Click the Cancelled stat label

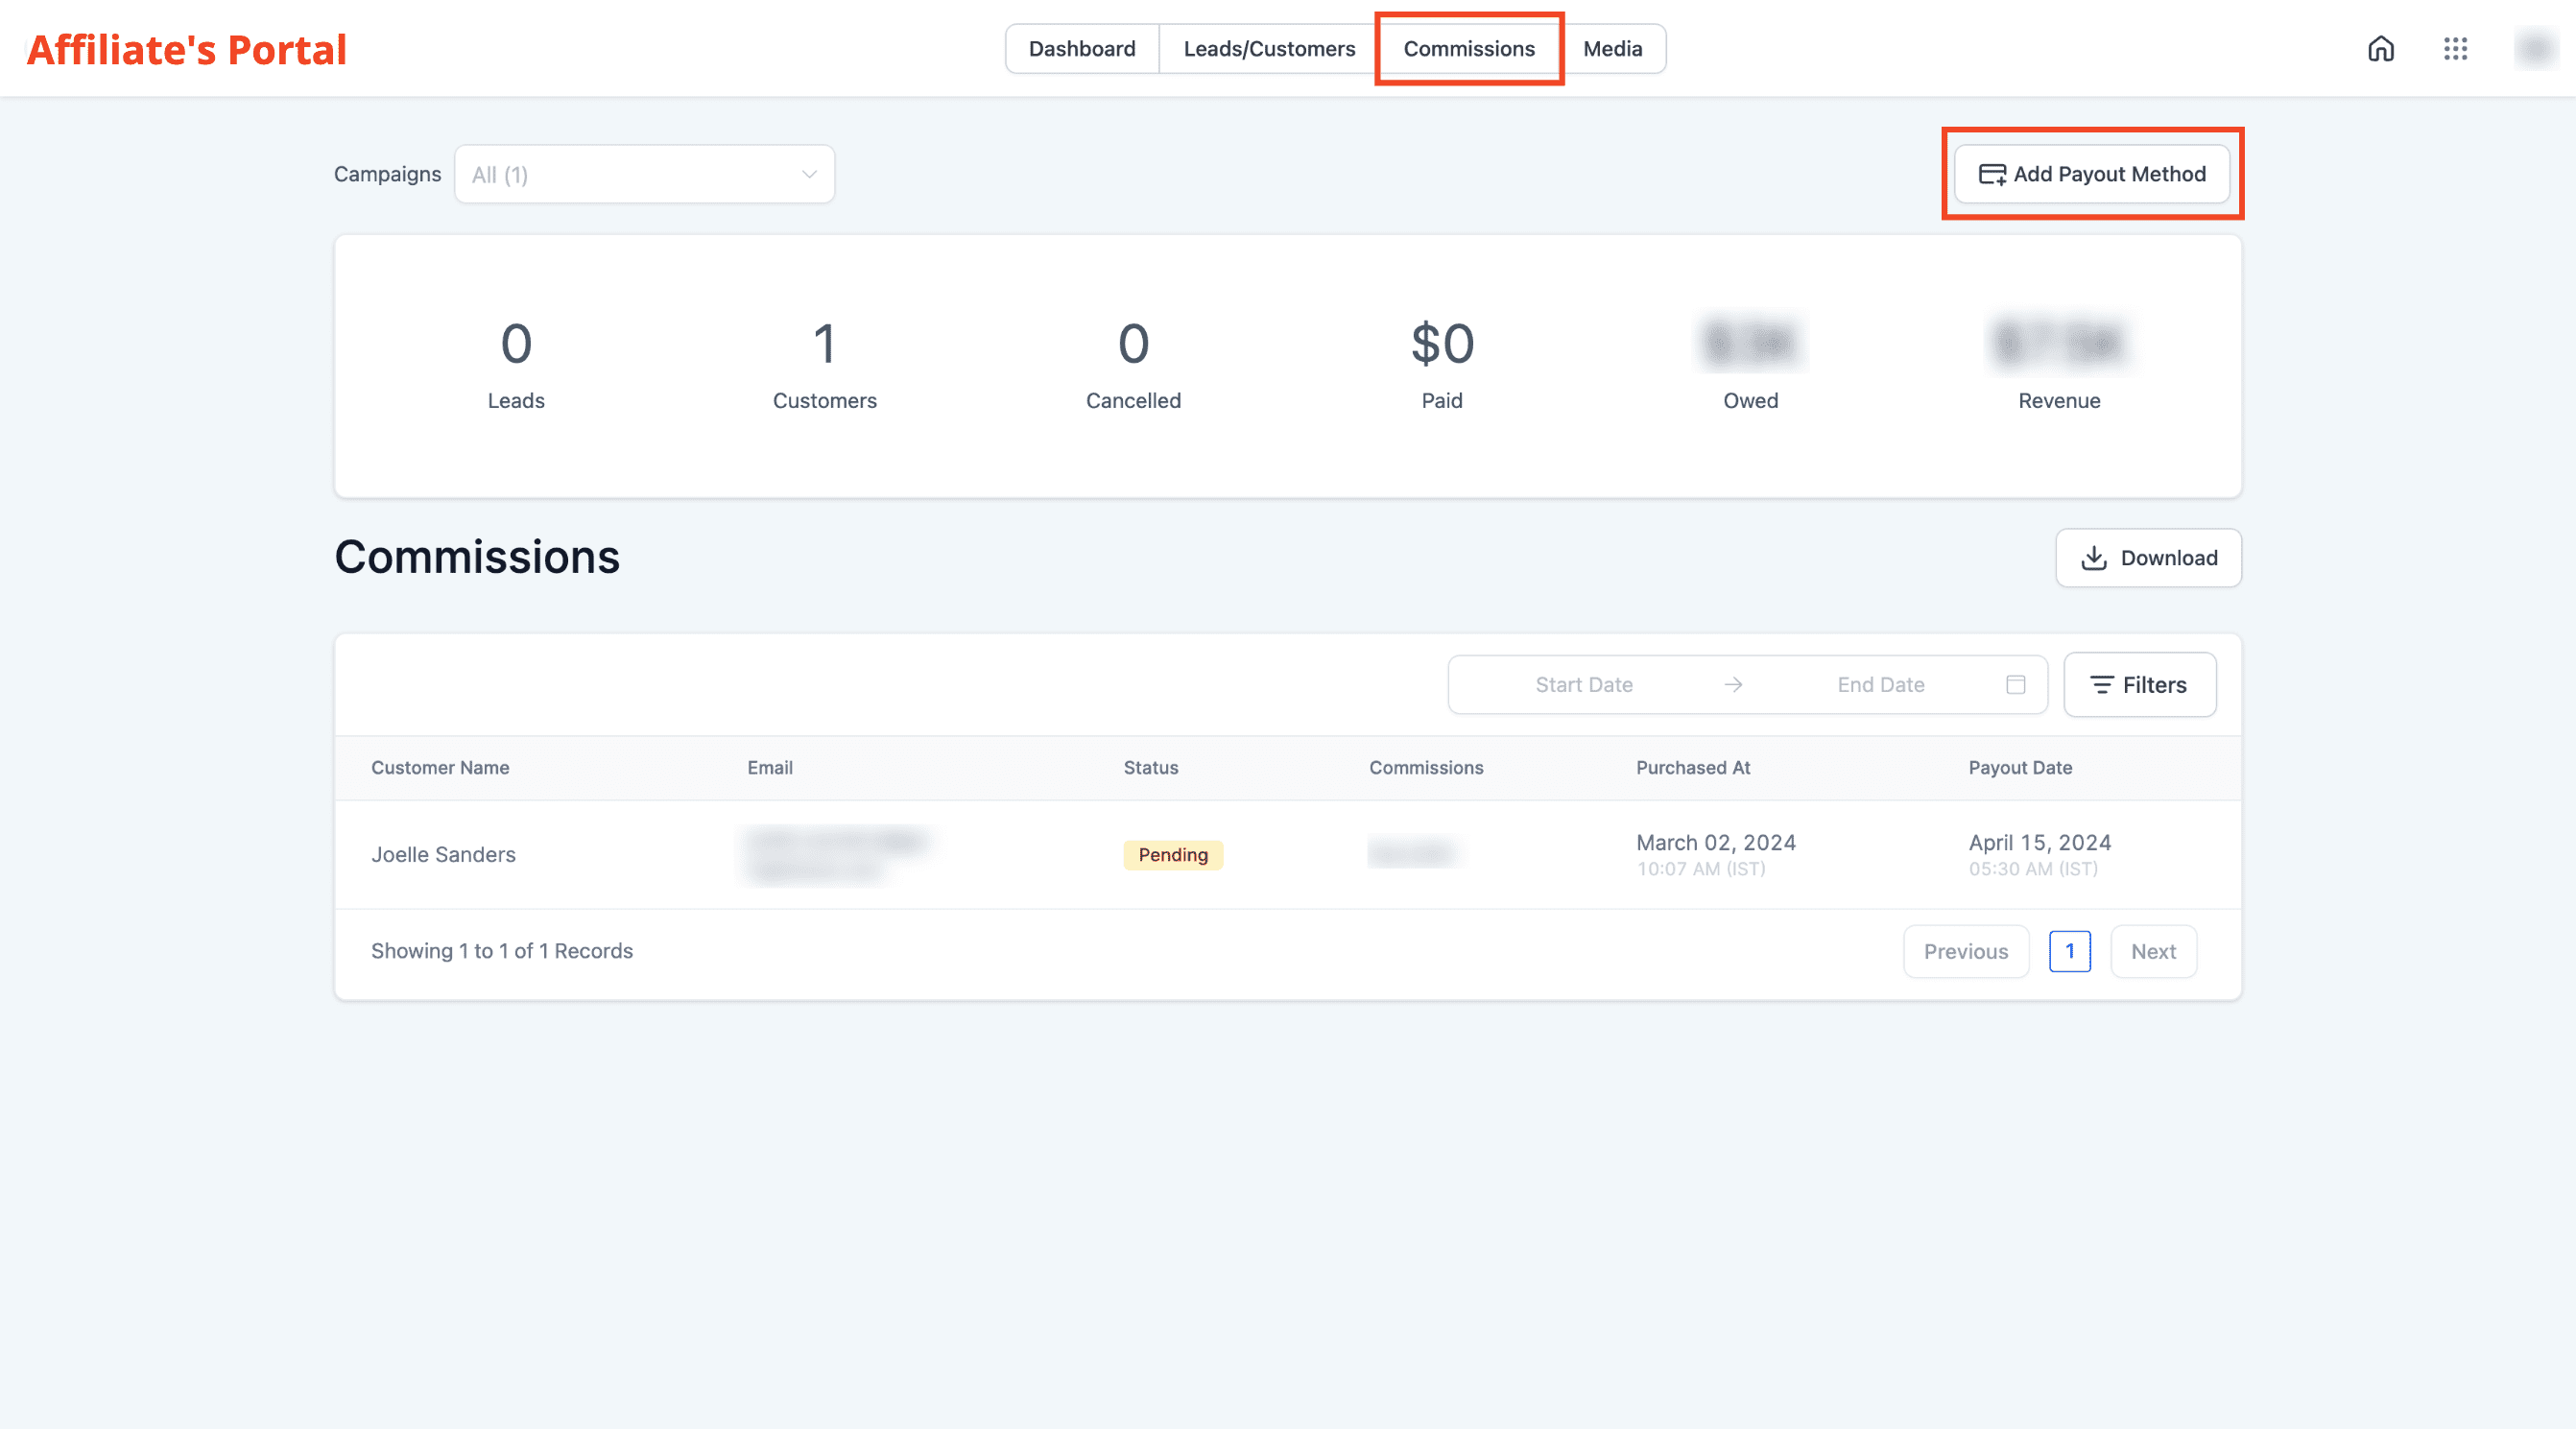click(1133, 401)
